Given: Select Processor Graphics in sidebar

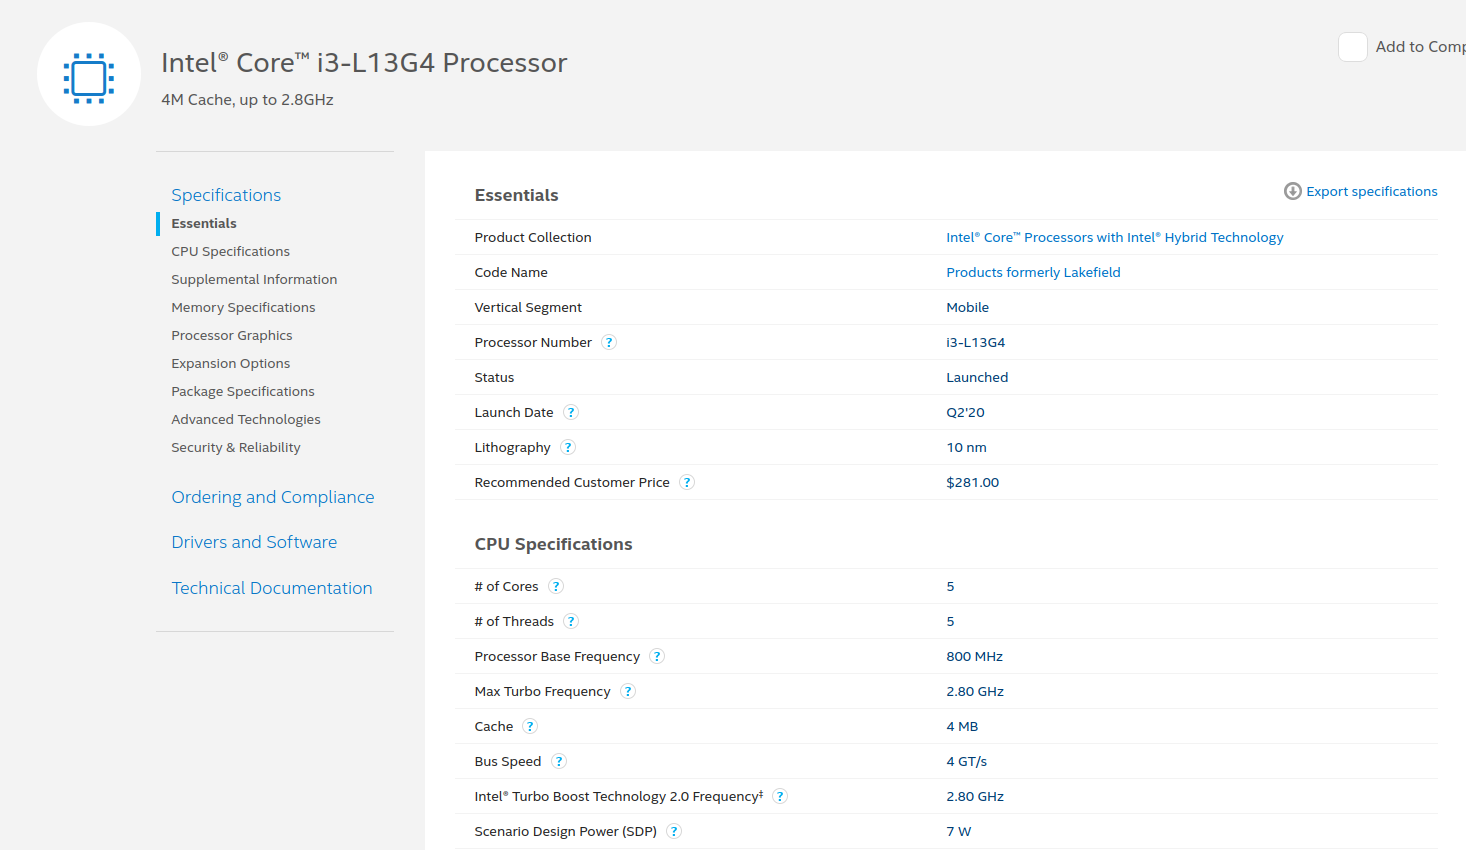Looking at the screenshot, I should 231,335.
